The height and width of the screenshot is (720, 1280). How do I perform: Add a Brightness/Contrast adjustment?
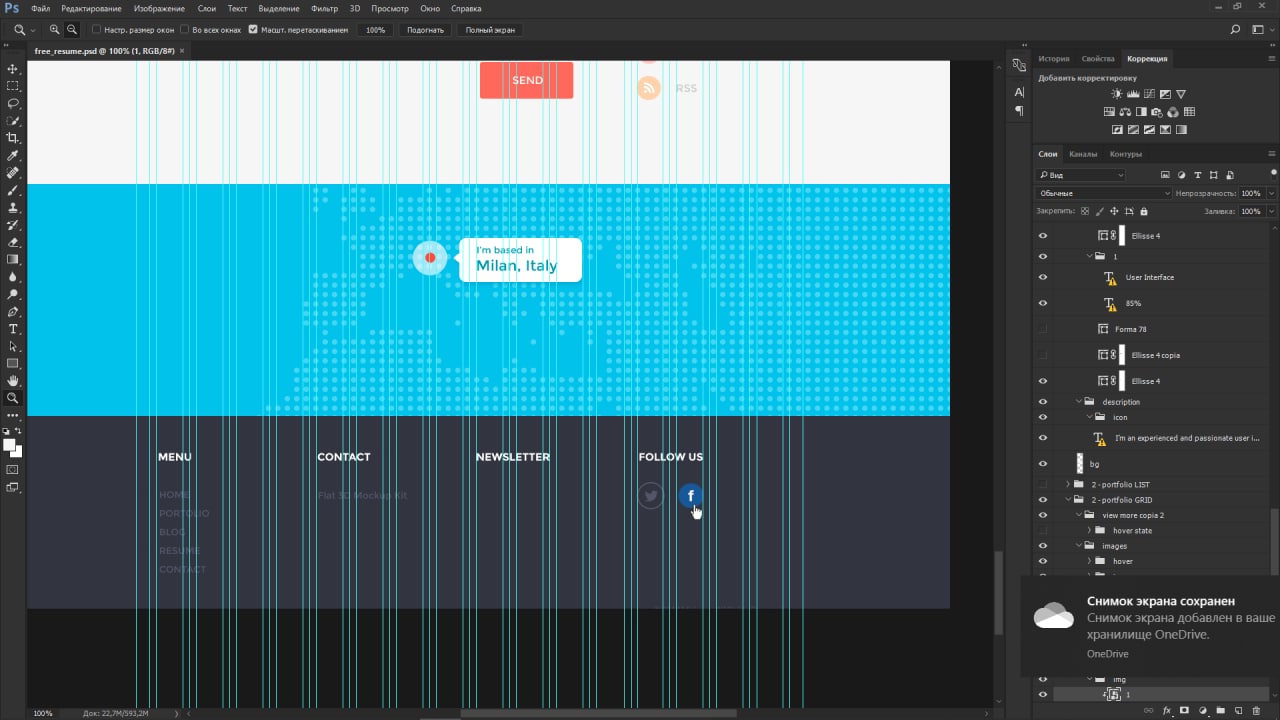pos(1117,94)
